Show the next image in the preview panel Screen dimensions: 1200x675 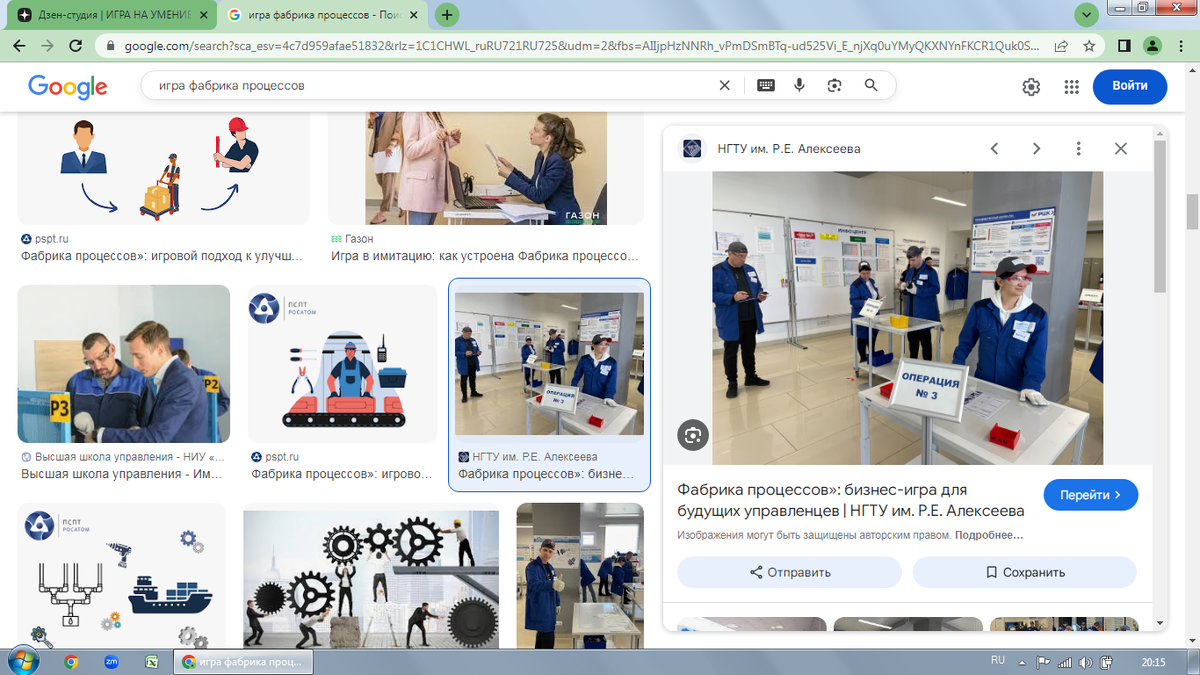pos(1036,149)
